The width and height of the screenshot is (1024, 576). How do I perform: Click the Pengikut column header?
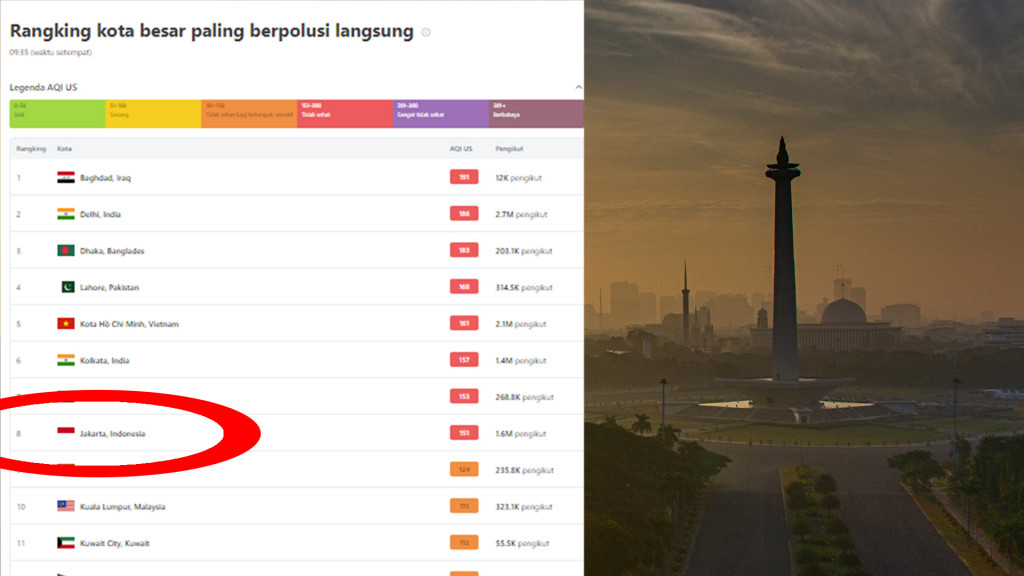tap(509, 149)
